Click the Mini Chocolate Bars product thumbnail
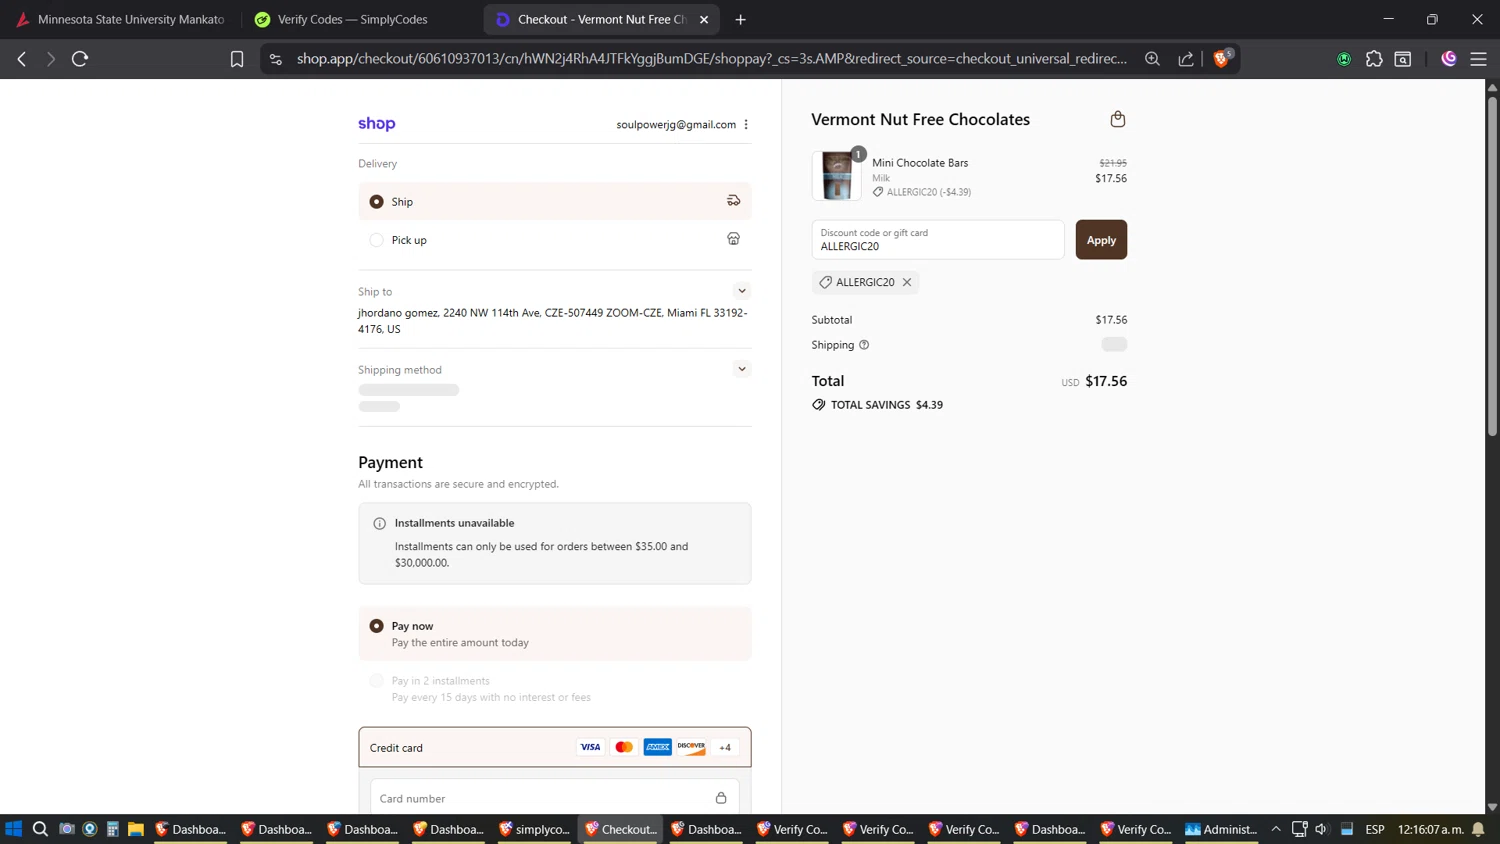Screen dimensions: 1500x844 (836, 176)
